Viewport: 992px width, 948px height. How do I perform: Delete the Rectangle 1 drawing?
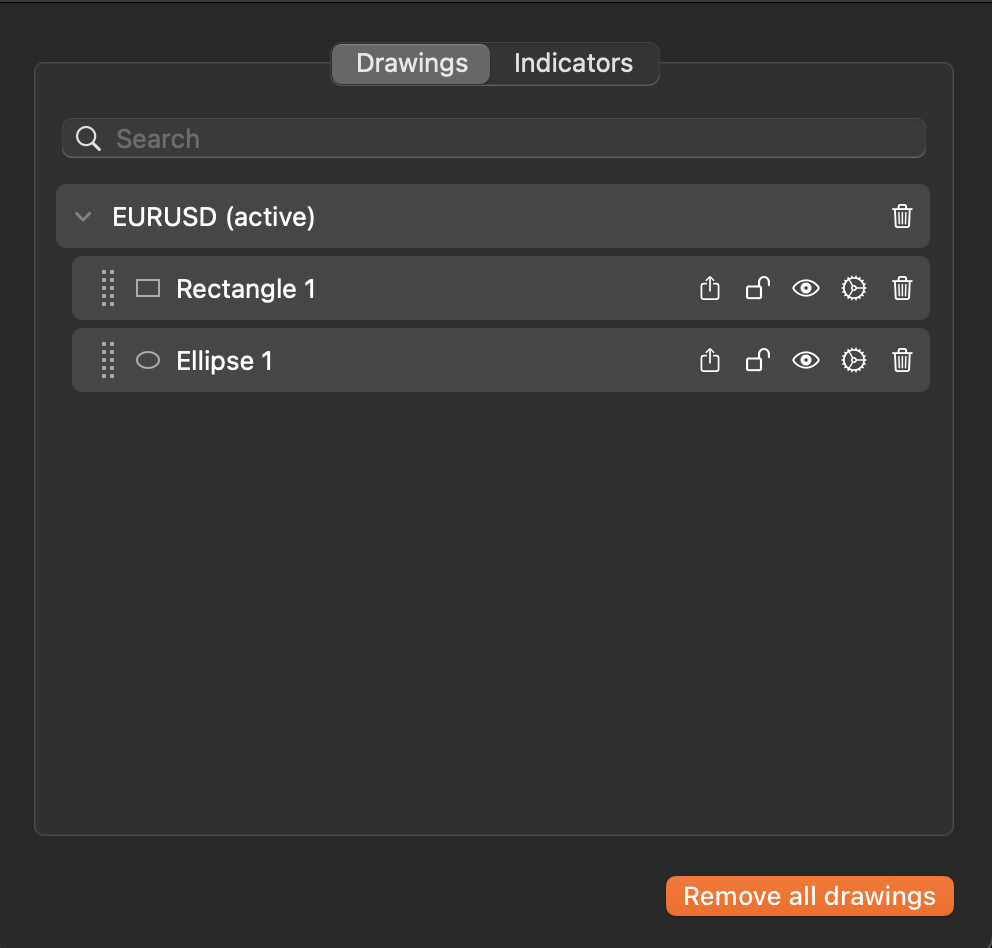pos(902,289)
